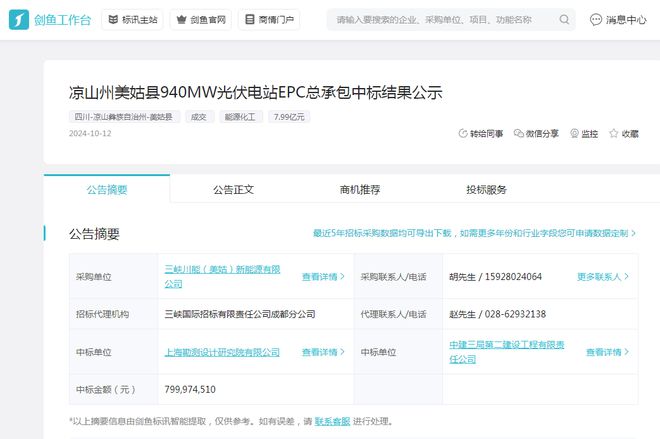Click the data export customization link

coord(474,233)
